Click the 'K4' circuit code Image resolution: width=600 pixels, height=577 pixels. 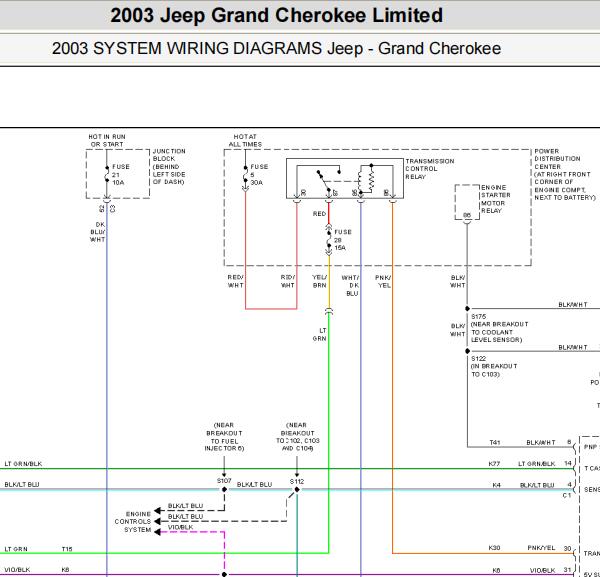(496, 485)
